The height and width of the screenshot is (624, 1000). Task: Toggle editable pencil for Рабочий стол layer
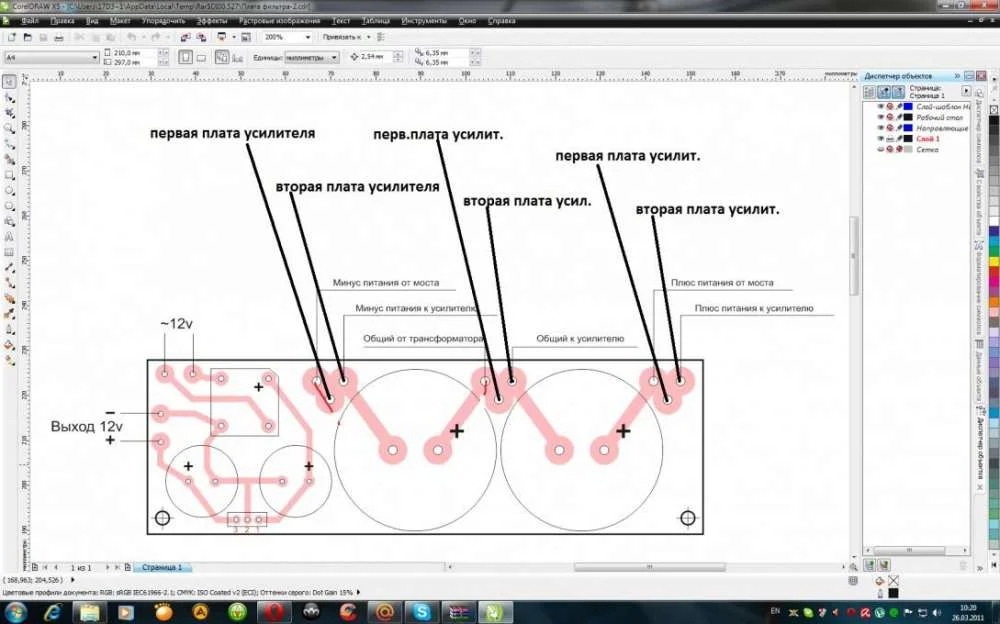(x=899, y=117)
